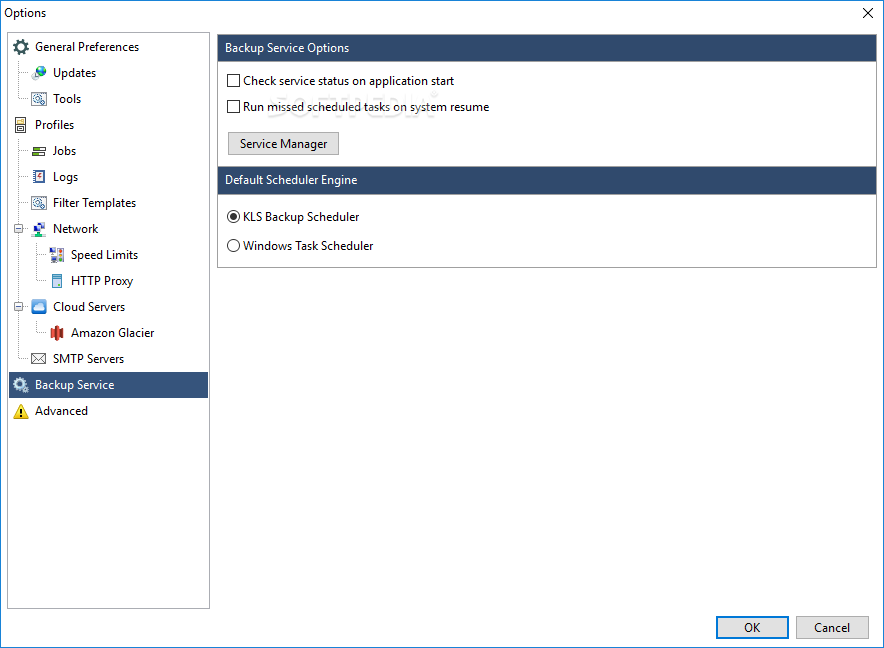
Task: Open the Updates settings page
Action: click(74, 73)
